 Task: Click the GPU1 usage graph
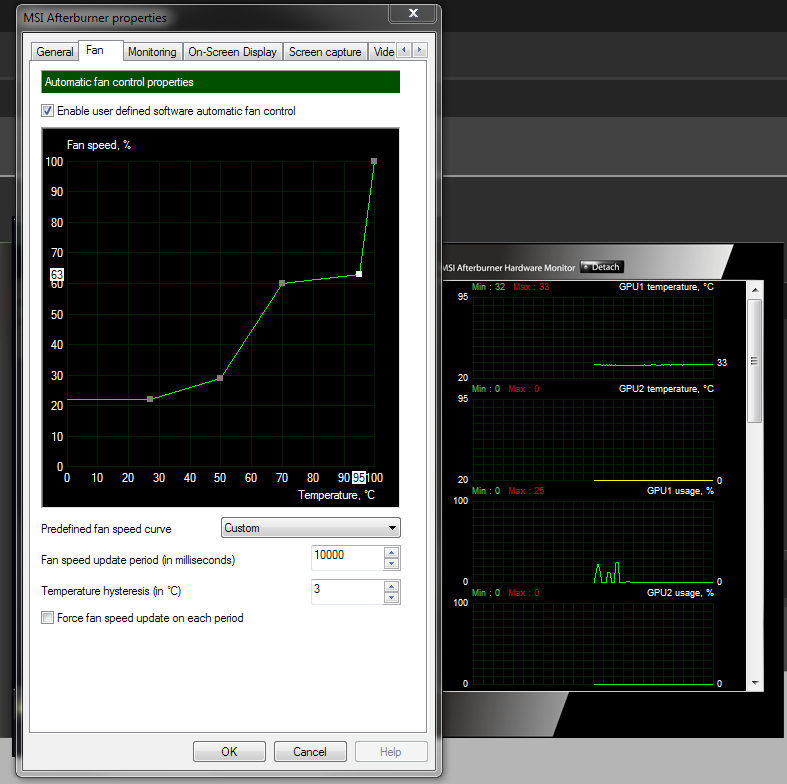(593, 542)
